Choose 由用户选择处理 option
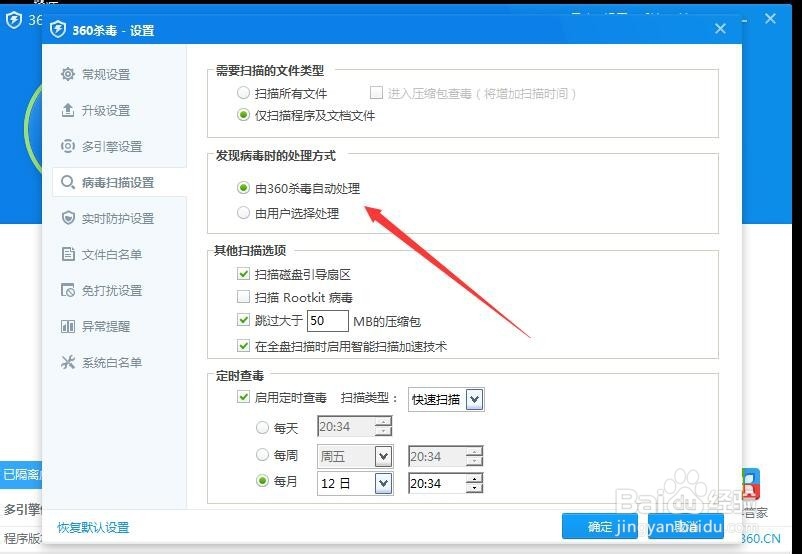This screenshot has width=802, height=554. pos(243,212)
